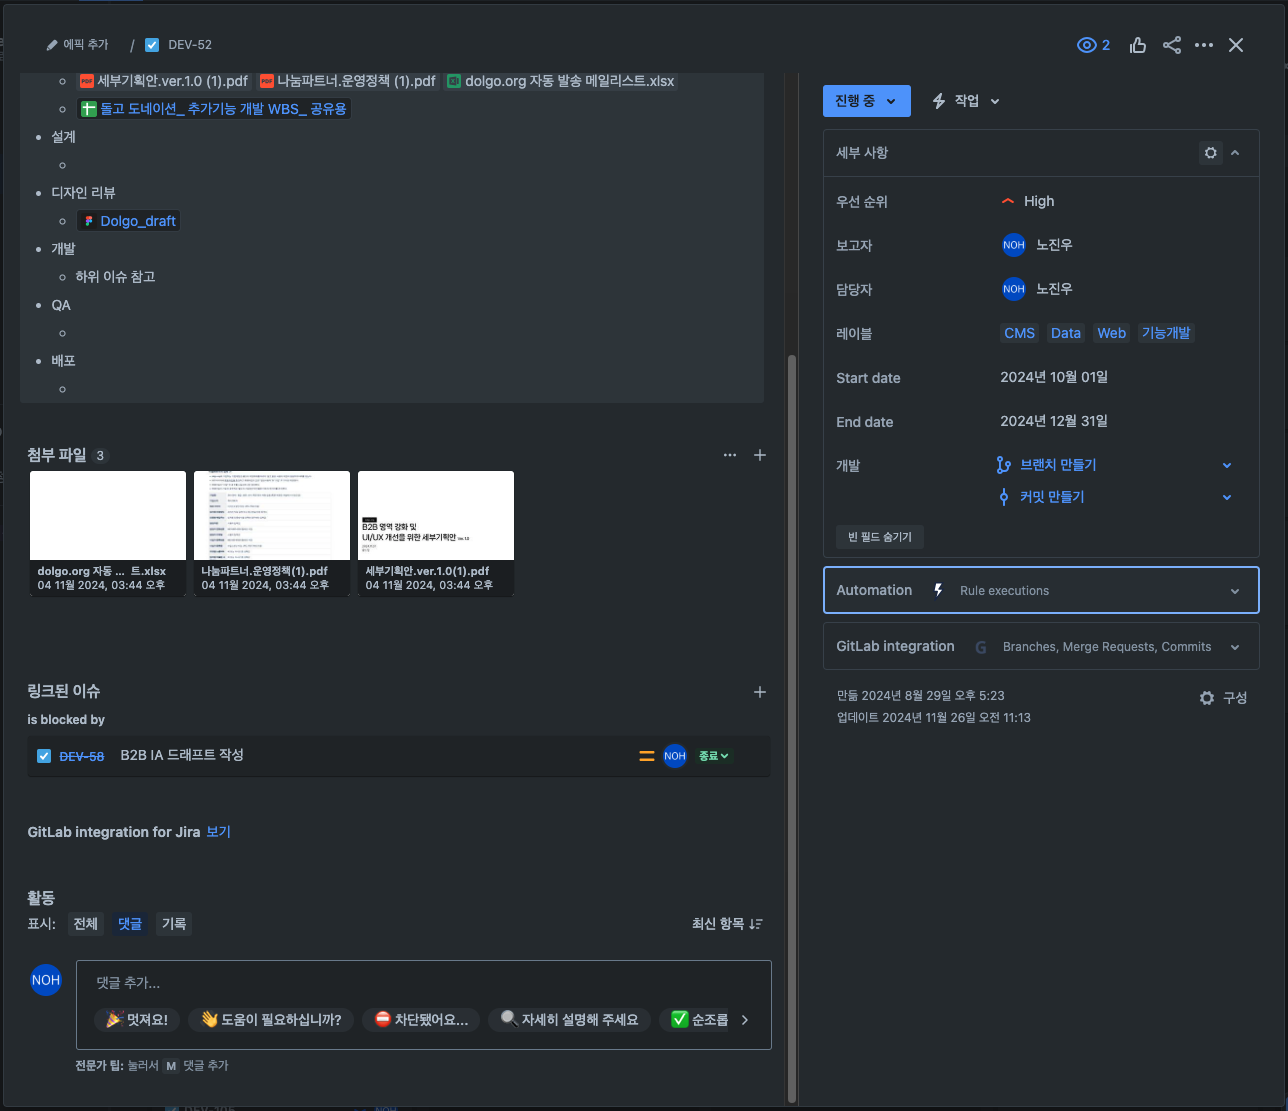The width and height of the screenshot is (1288, 1111).
Task: Open the linked issue DEV-58 key
Action: click(82, 757)
